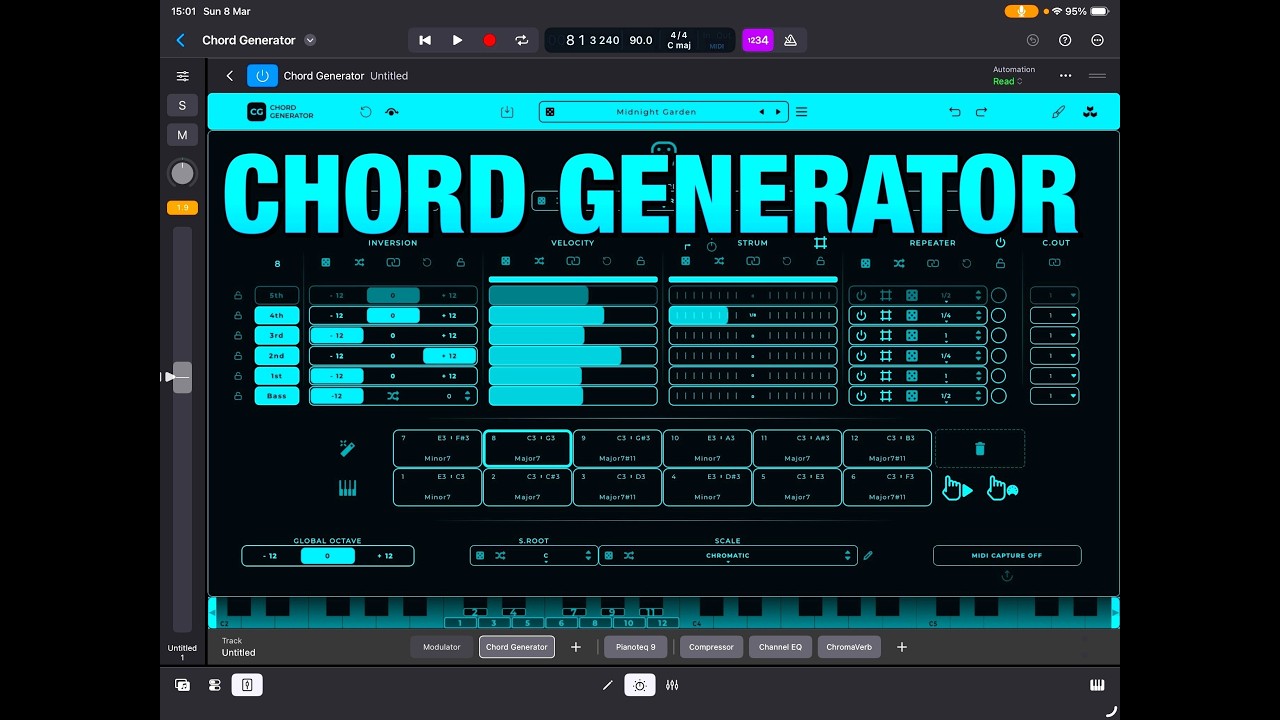Toggle the metronome icon
This screenshot has height=720, width=1280.
[x=791, y=40]
